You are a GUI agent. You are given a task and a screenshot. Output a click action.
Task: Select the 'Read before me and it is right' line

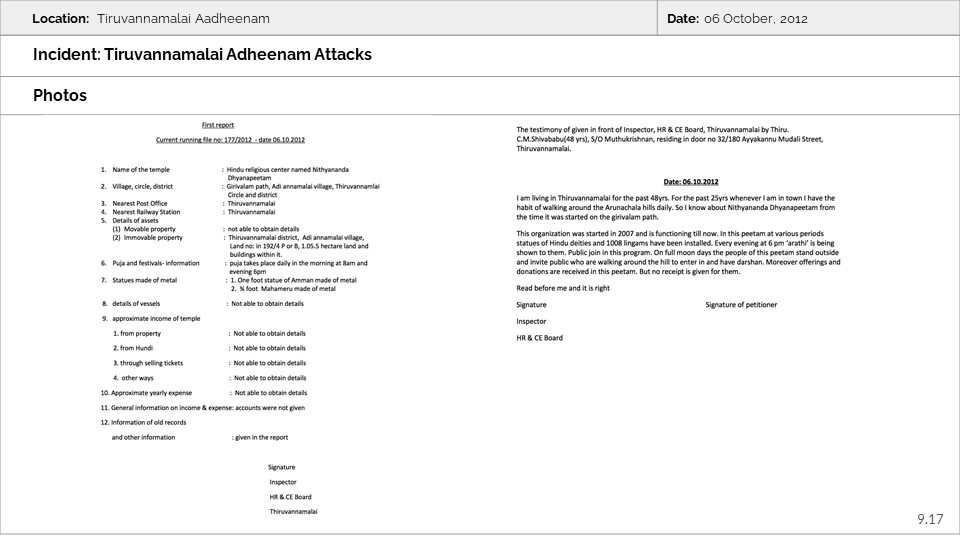(x=562, y=288)
